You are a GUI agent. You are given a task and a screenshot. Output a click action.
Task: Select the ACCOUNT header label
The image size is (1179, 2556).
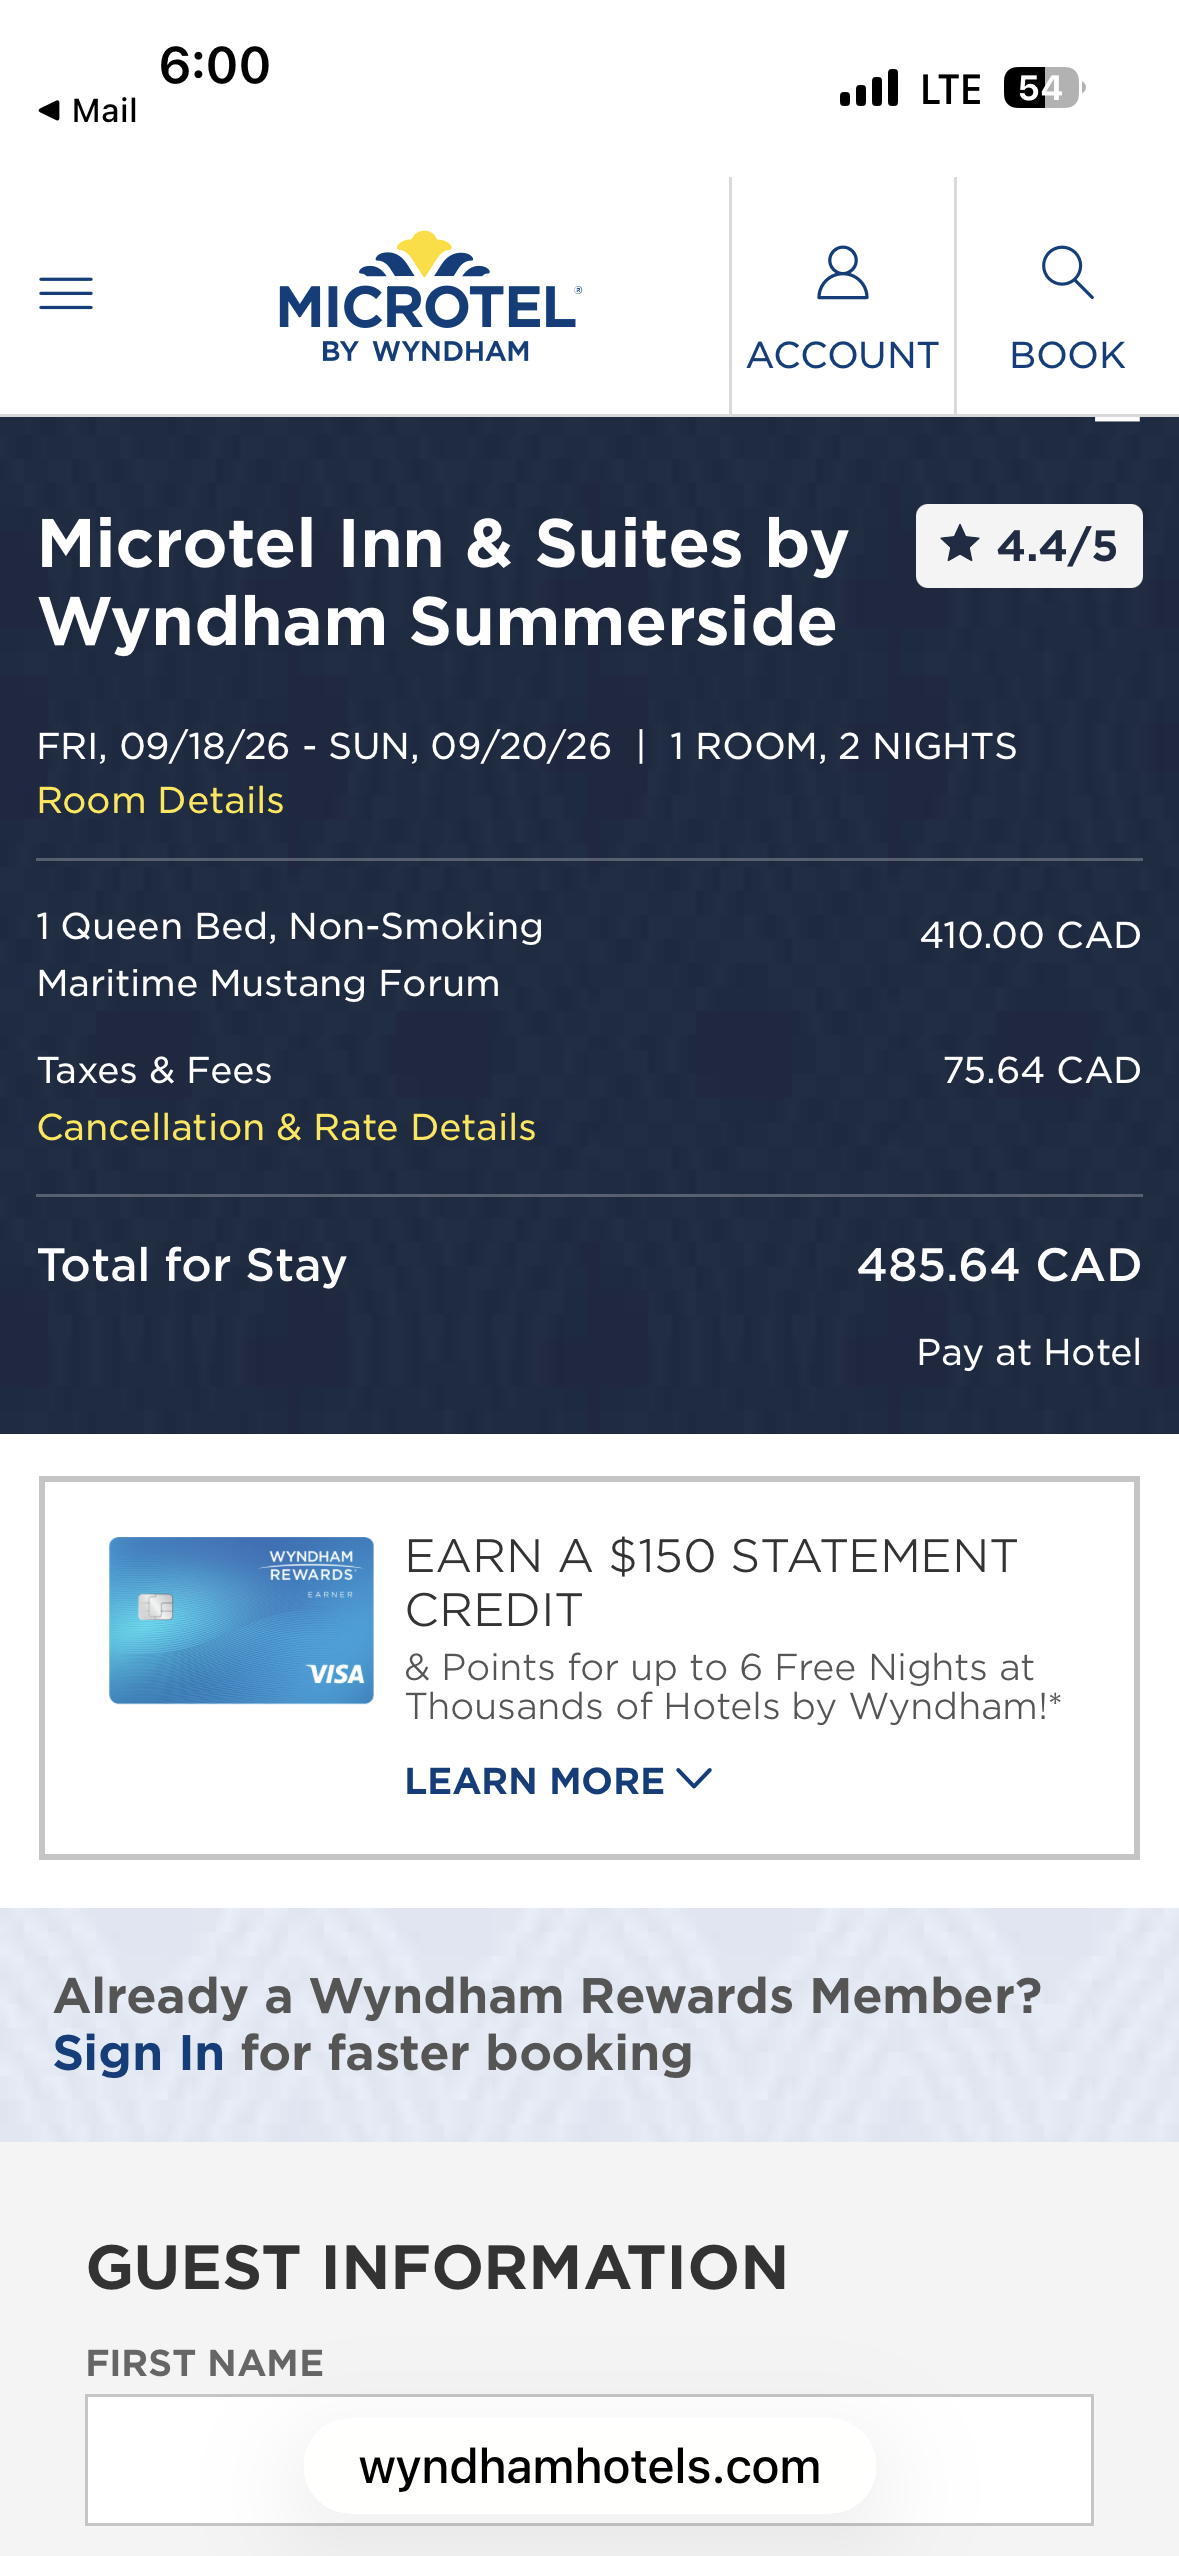[842, 355]
